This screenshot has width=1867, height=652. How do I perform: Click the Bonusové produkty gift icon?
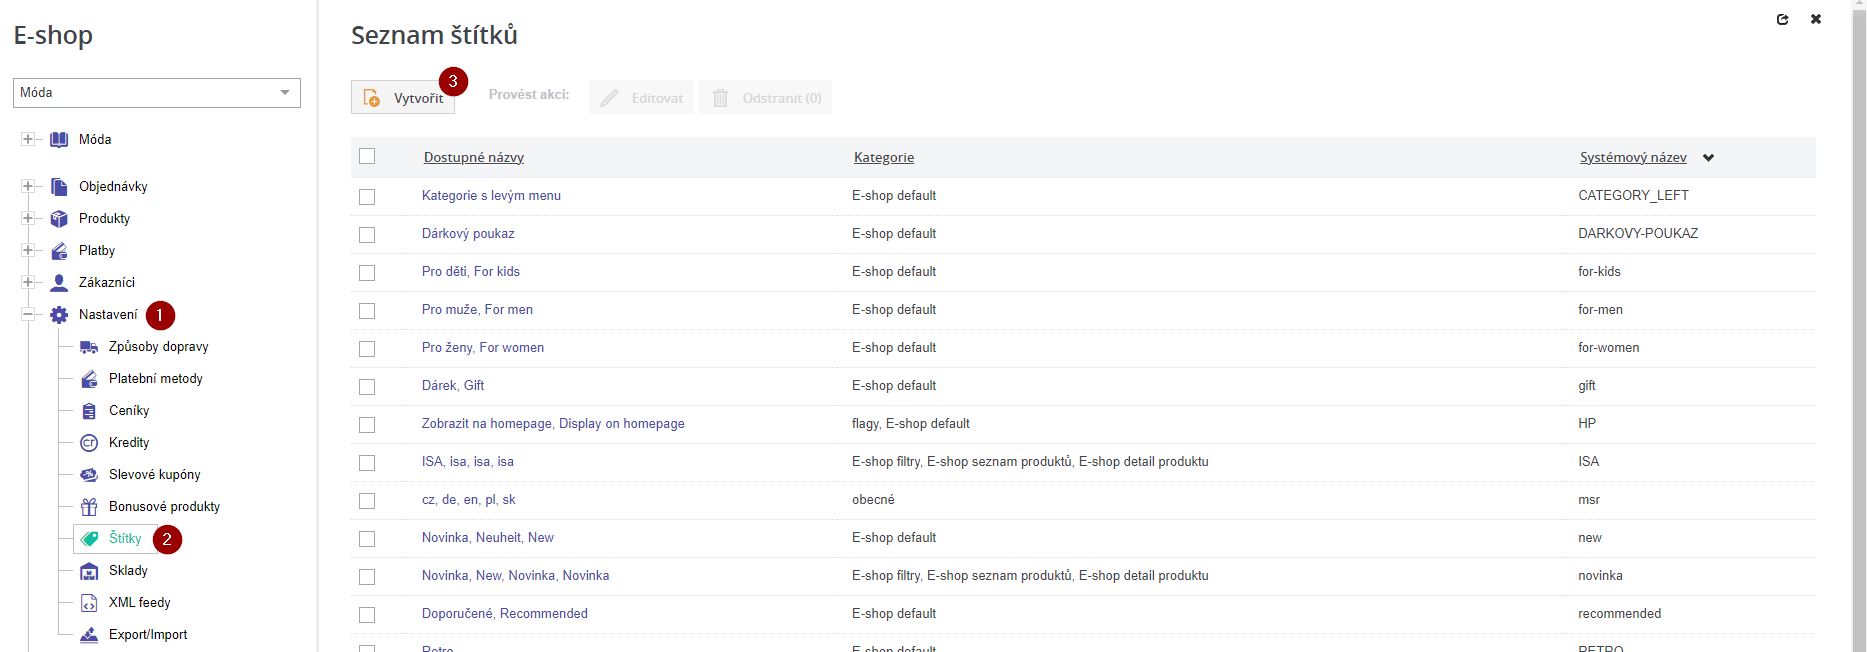tap(89, 507)
